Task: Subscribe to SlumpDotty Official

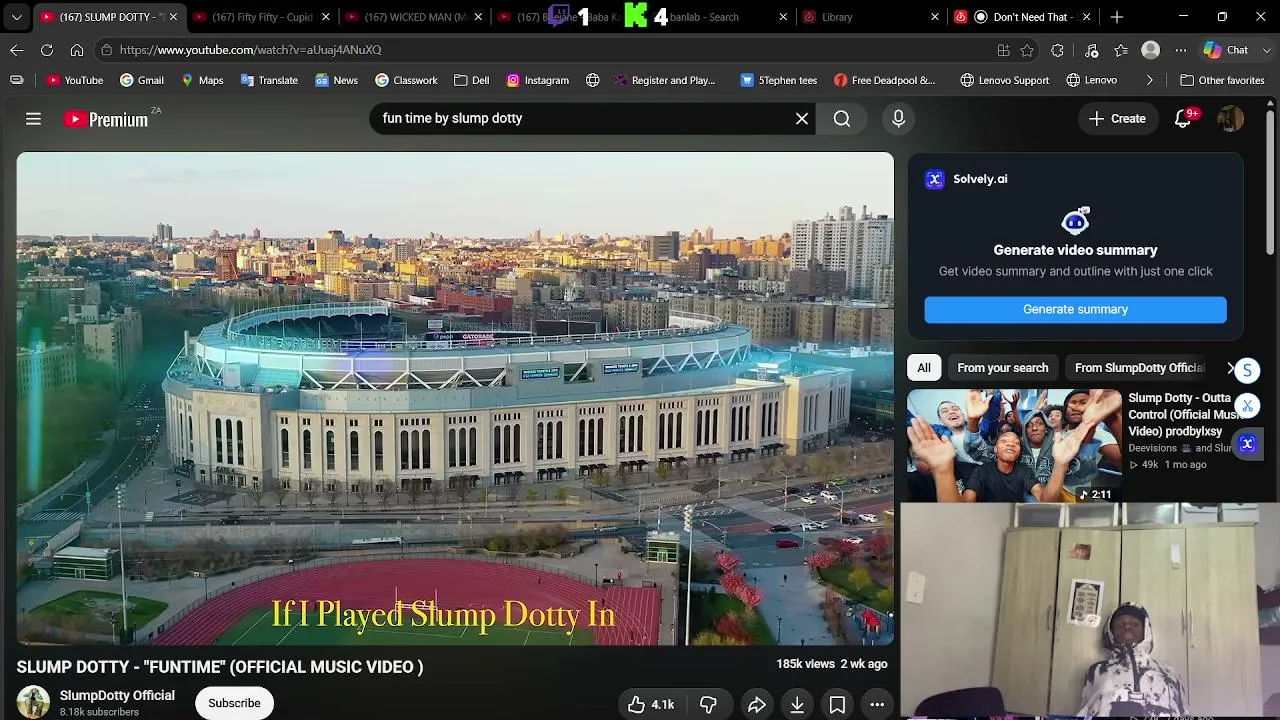Action: [x=234, y=703]
